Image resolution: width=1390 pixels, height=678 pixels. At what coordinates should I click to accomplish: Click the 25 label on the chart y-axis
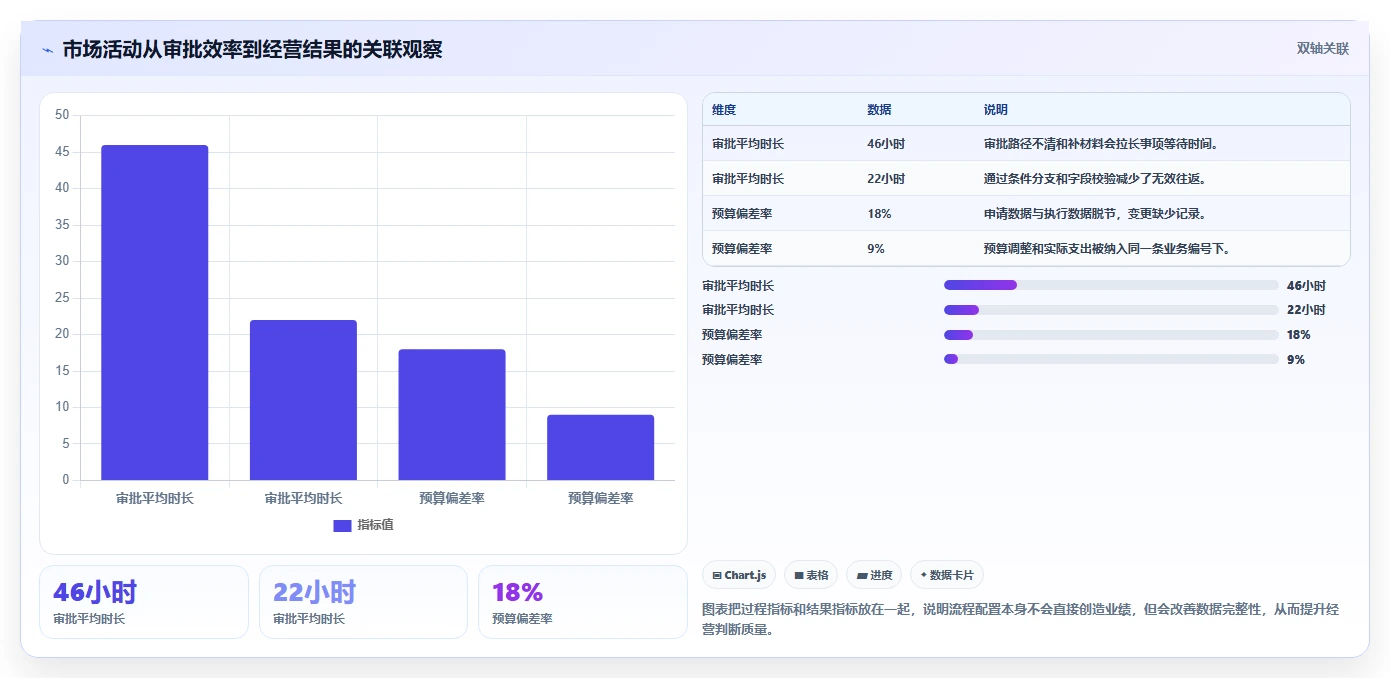pyautogui.click(x=62, y=298)
